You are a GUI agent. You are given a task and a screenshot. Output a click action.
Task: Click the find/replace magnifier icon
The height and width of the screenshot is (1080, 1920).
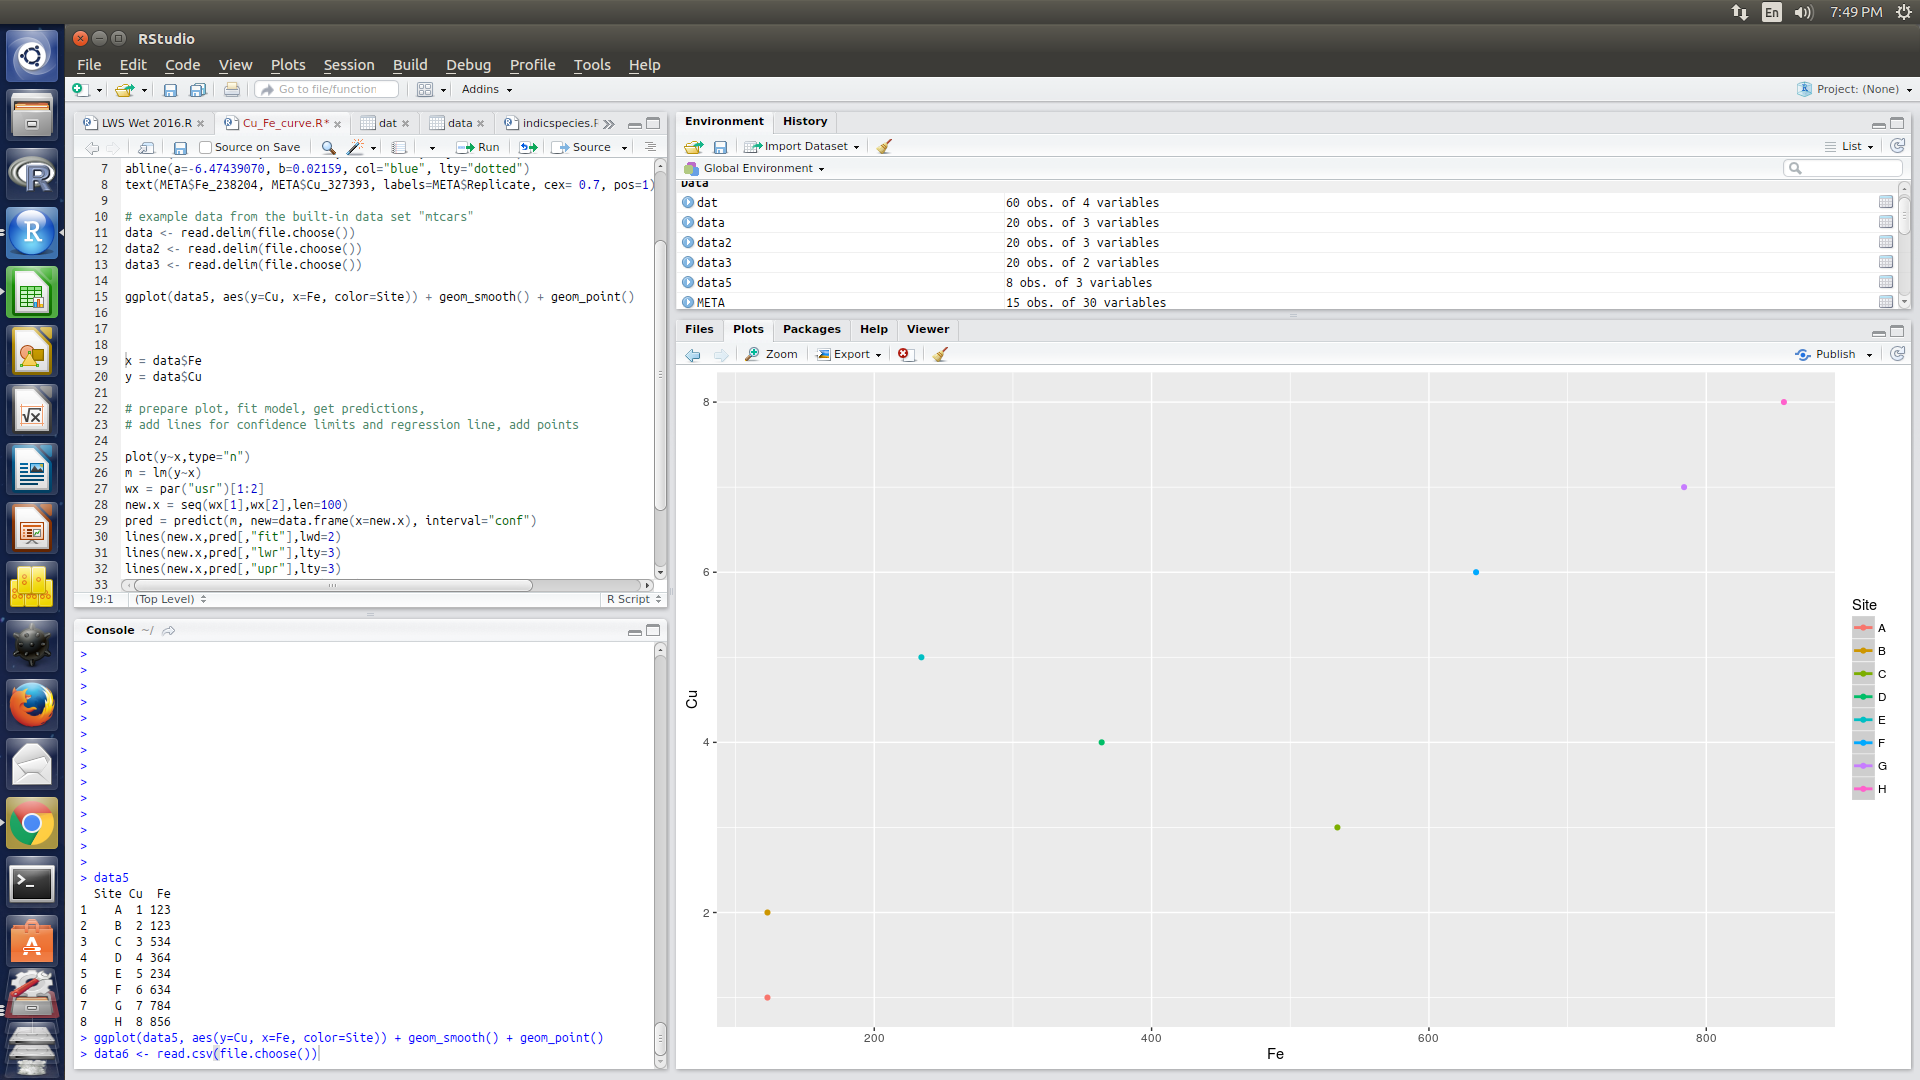coord(328,147)
